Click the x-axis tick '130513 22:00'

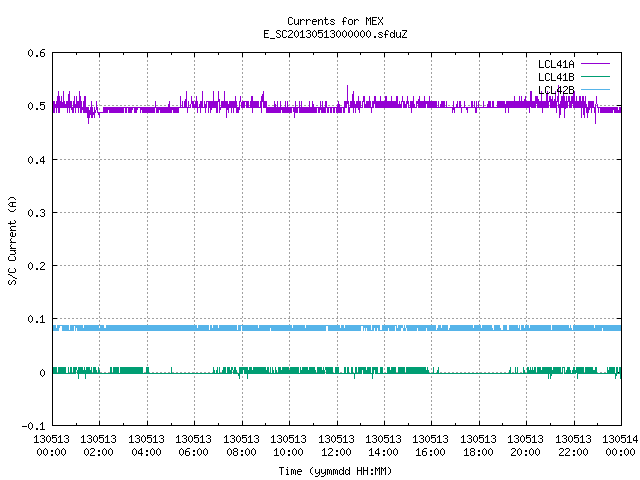pyautogui.click(x=573, y=446)
